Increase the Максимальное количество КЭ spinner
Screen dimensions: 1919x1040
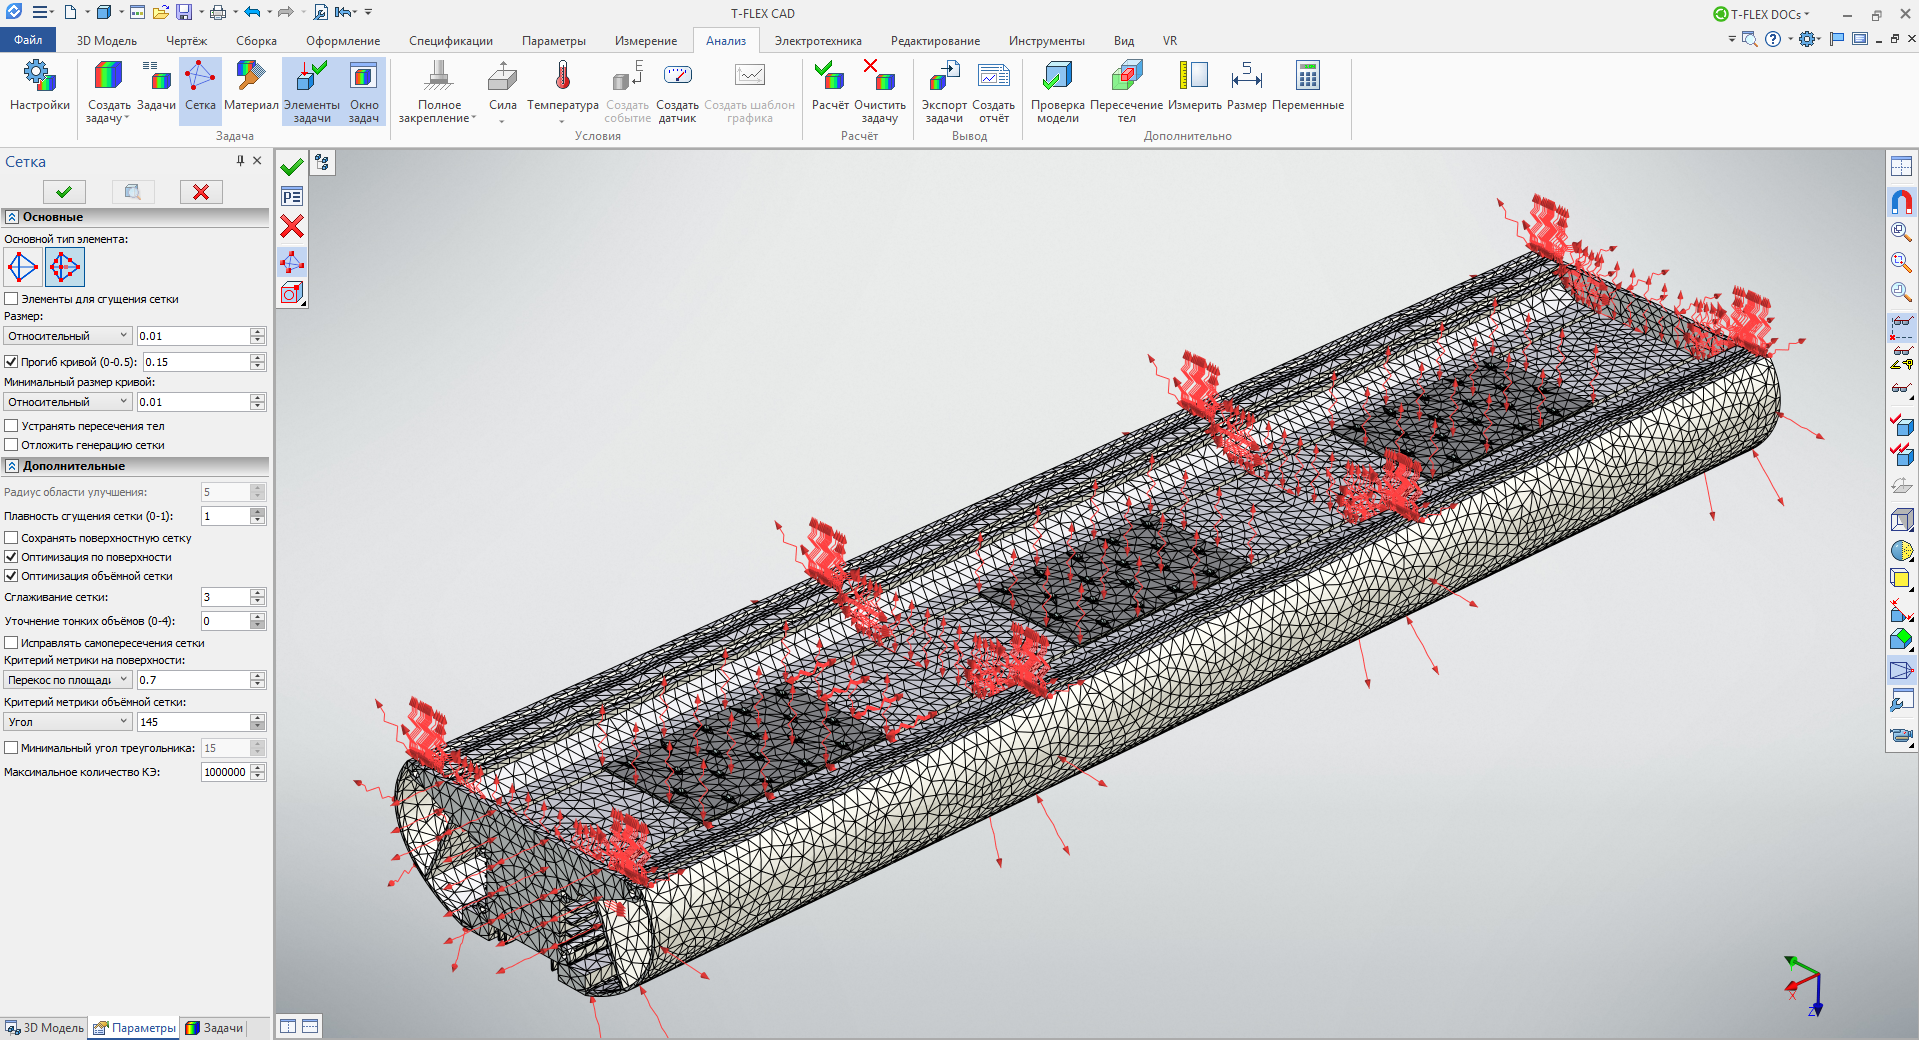click(258, 768)
